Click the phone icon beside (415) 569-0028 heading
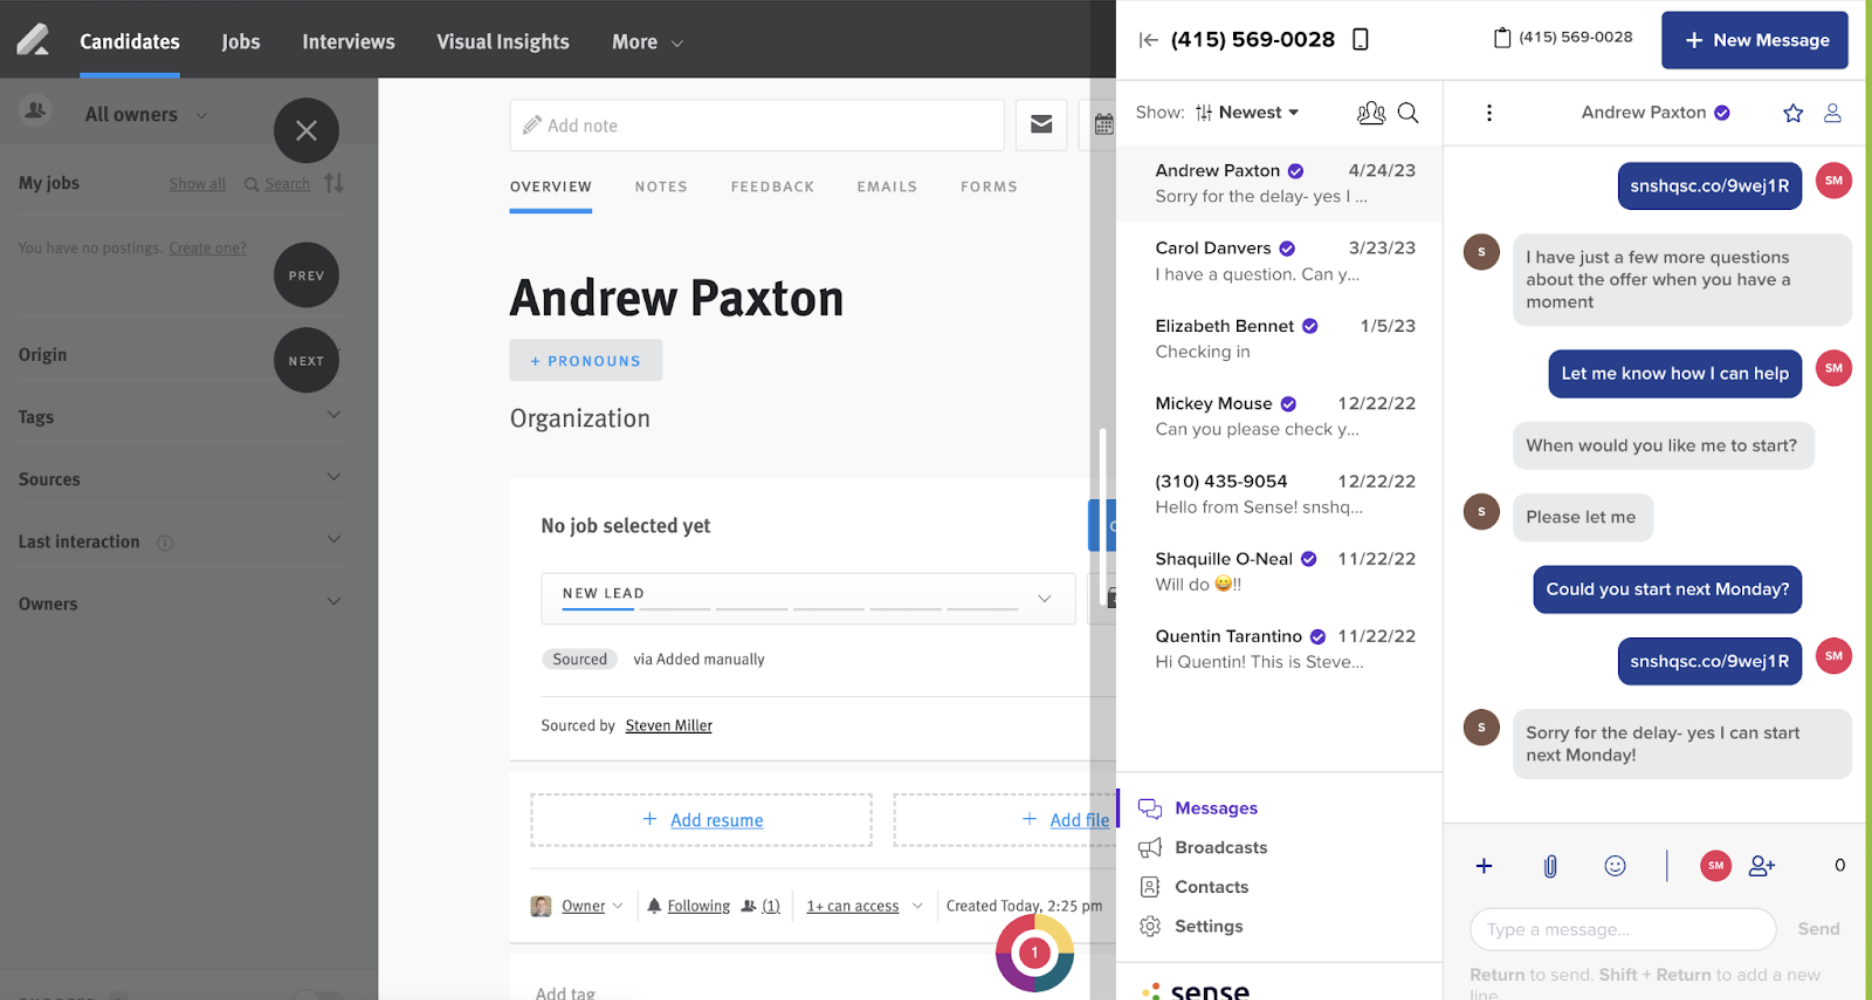The width and height of the screenshot is (1872, 1000). coord(1360,39)
